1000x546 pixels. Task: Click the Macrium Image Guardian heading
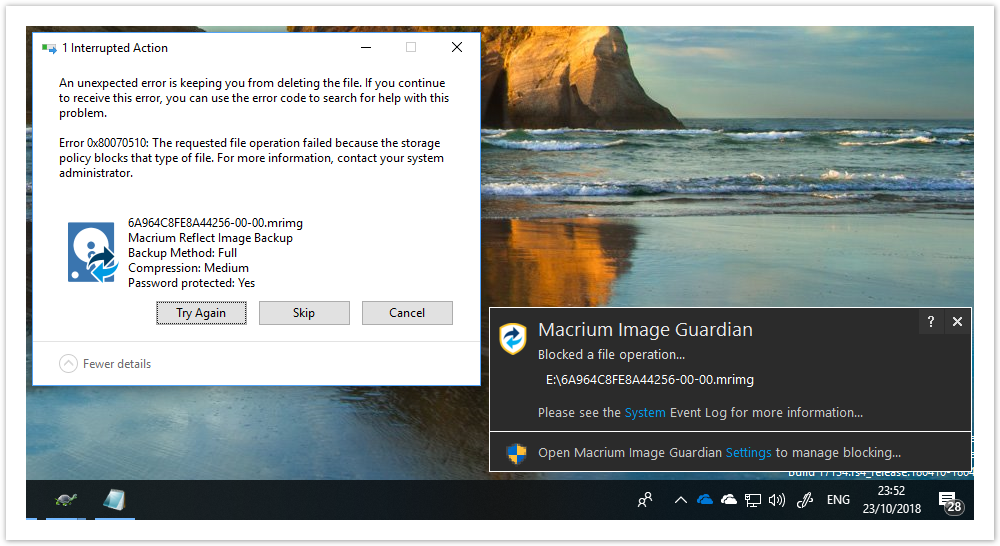point(645,330)
